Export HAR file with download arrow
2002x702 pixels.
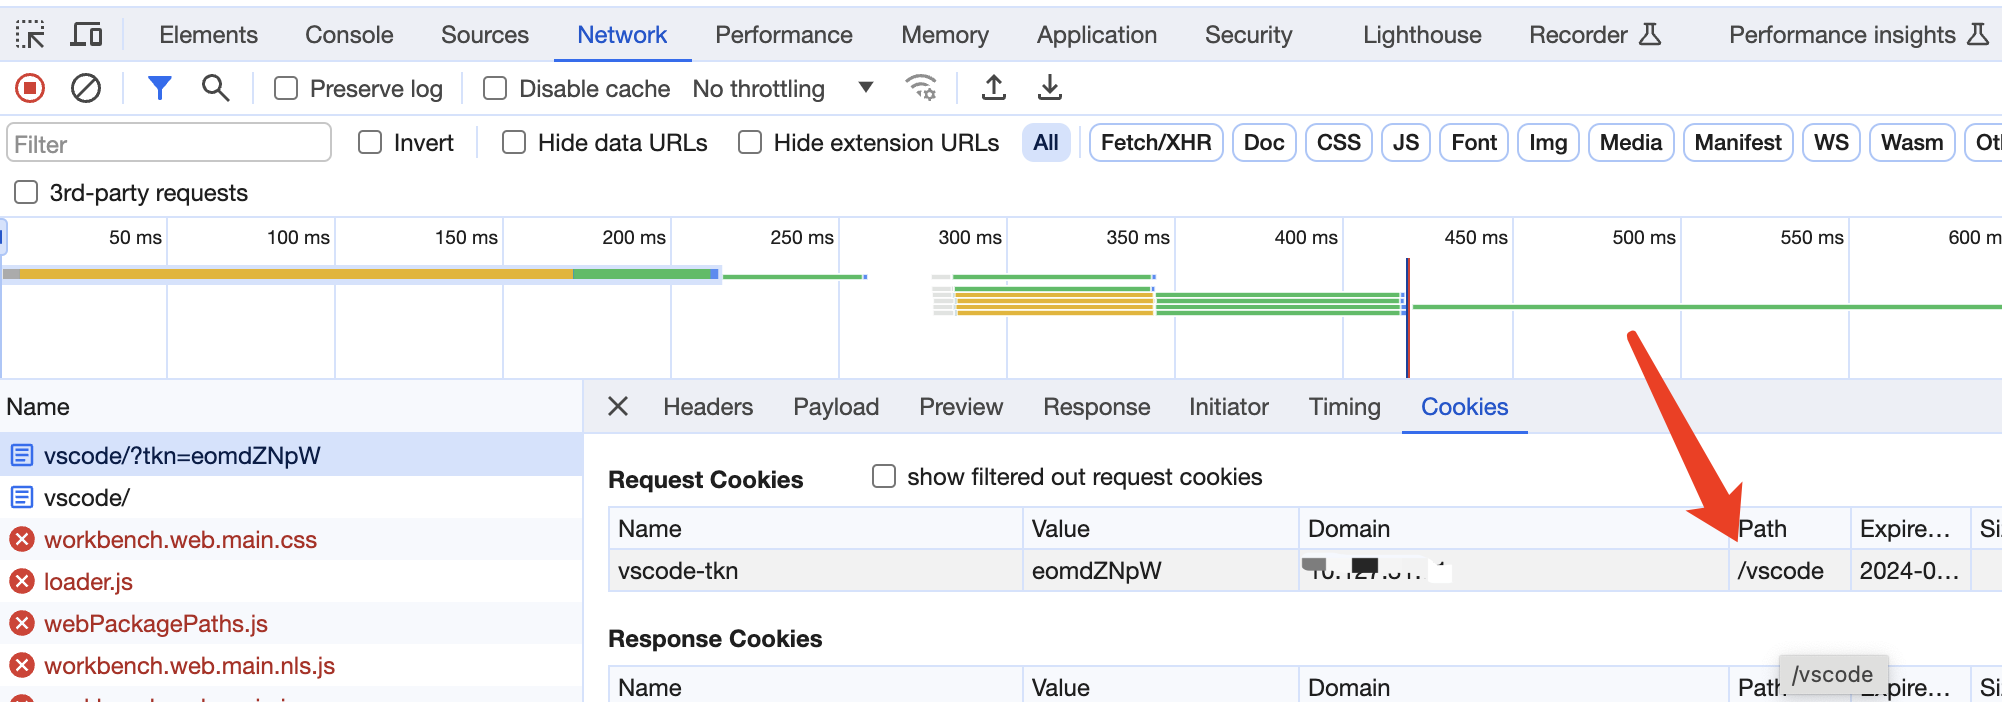coord(1049,89)
